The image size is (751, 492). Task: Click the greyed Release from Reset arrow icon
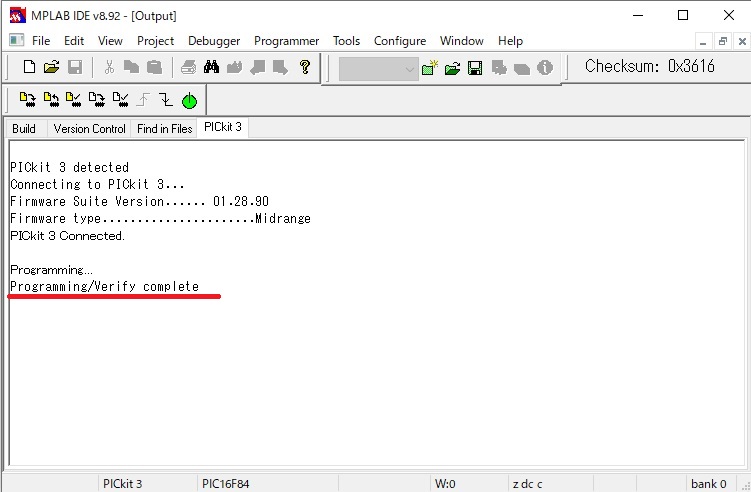(143, 100)
